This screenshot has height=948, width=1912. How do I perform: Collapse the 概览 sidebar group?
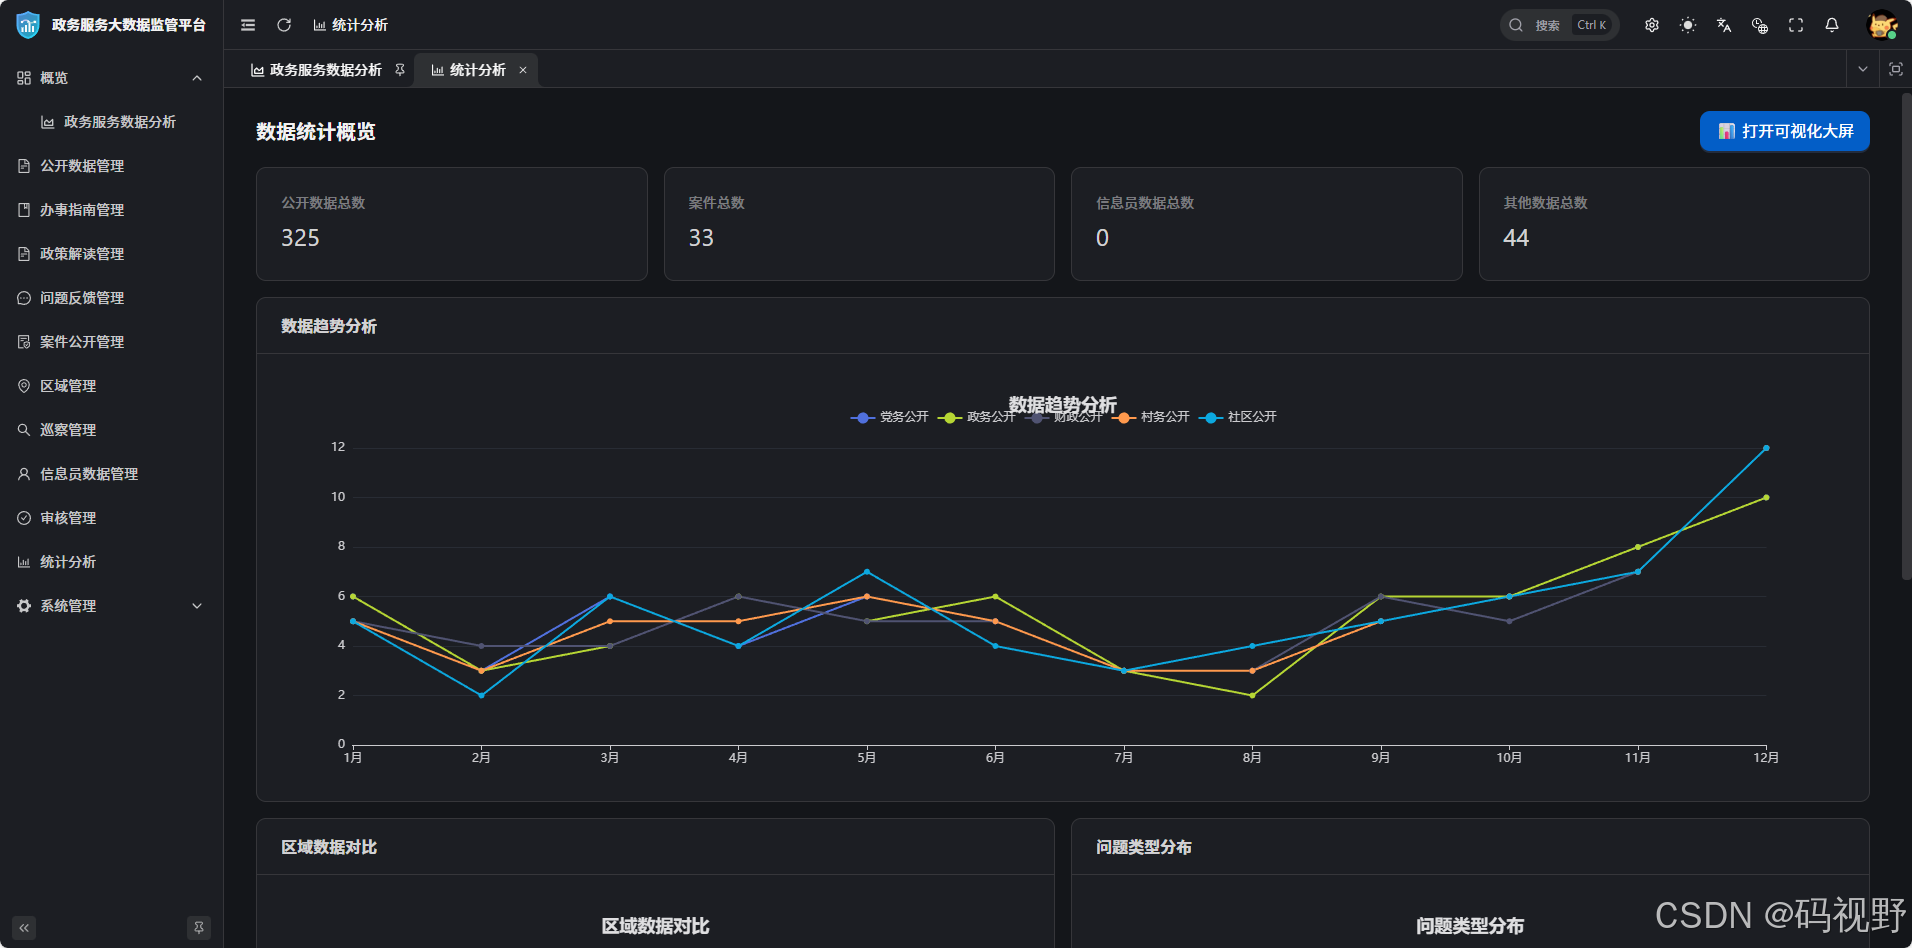click(x=111, y=78)
